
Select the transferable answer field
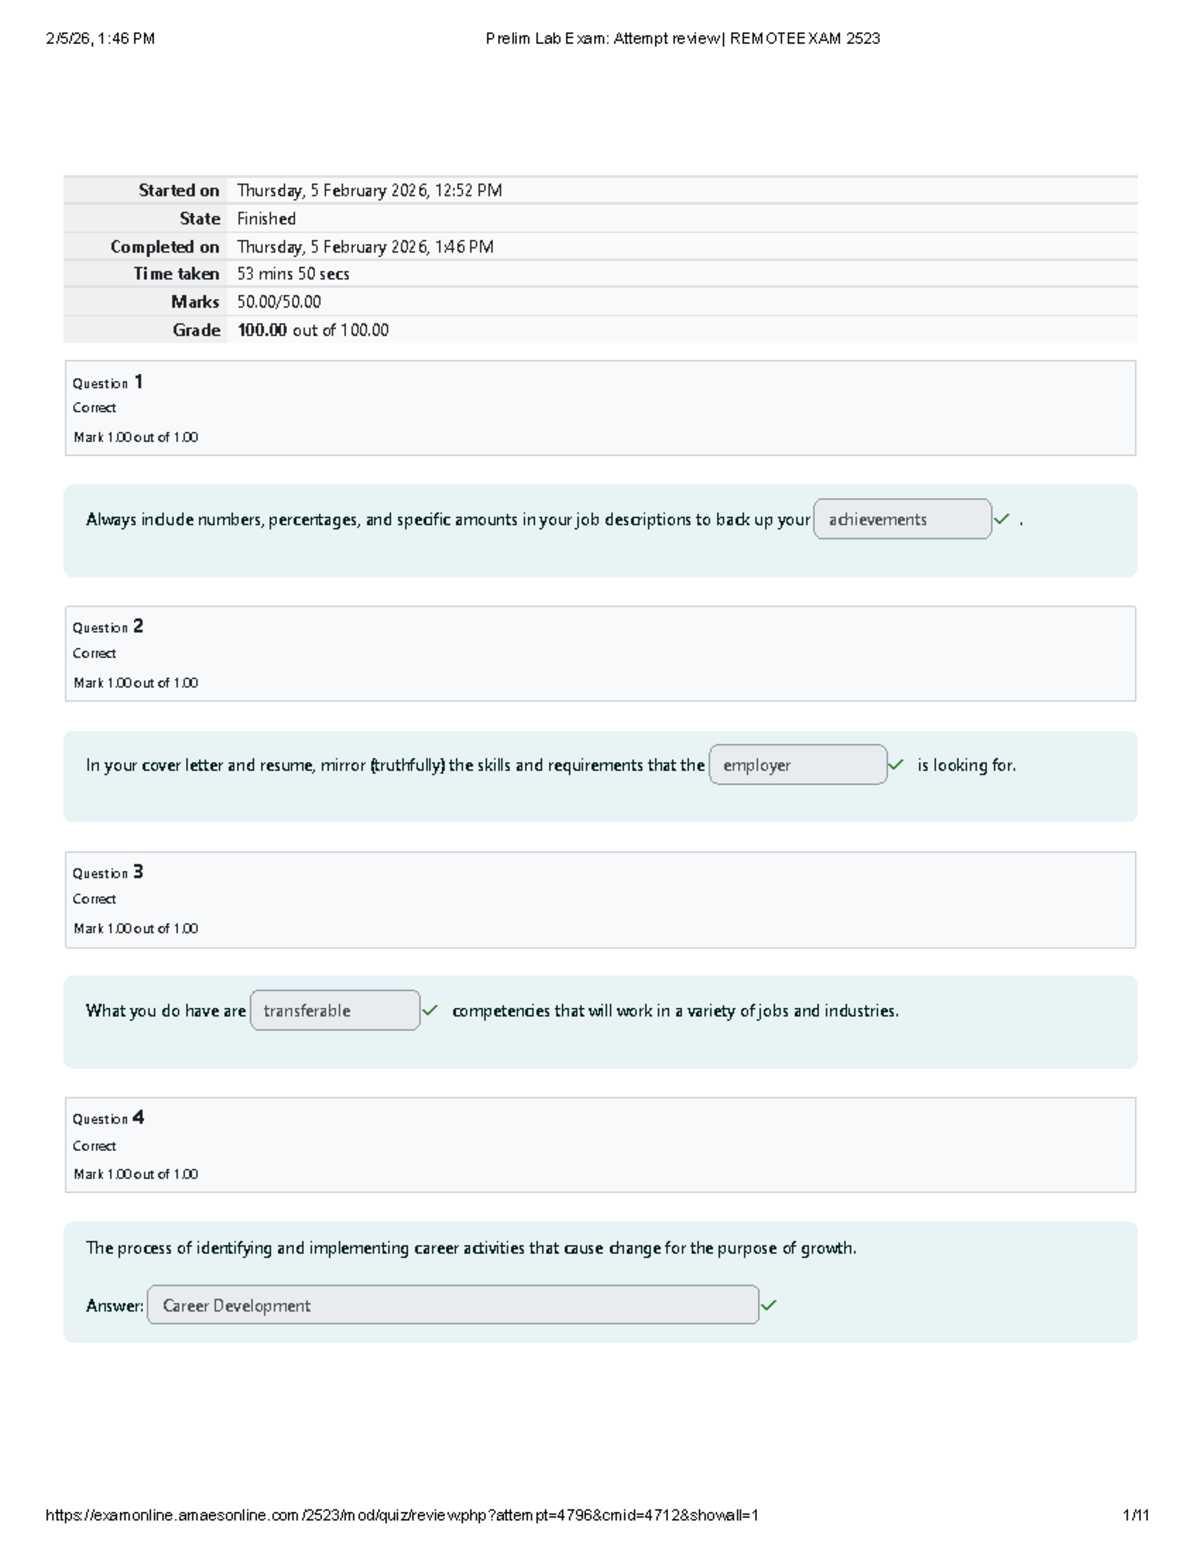click(x=335, y=1010)
